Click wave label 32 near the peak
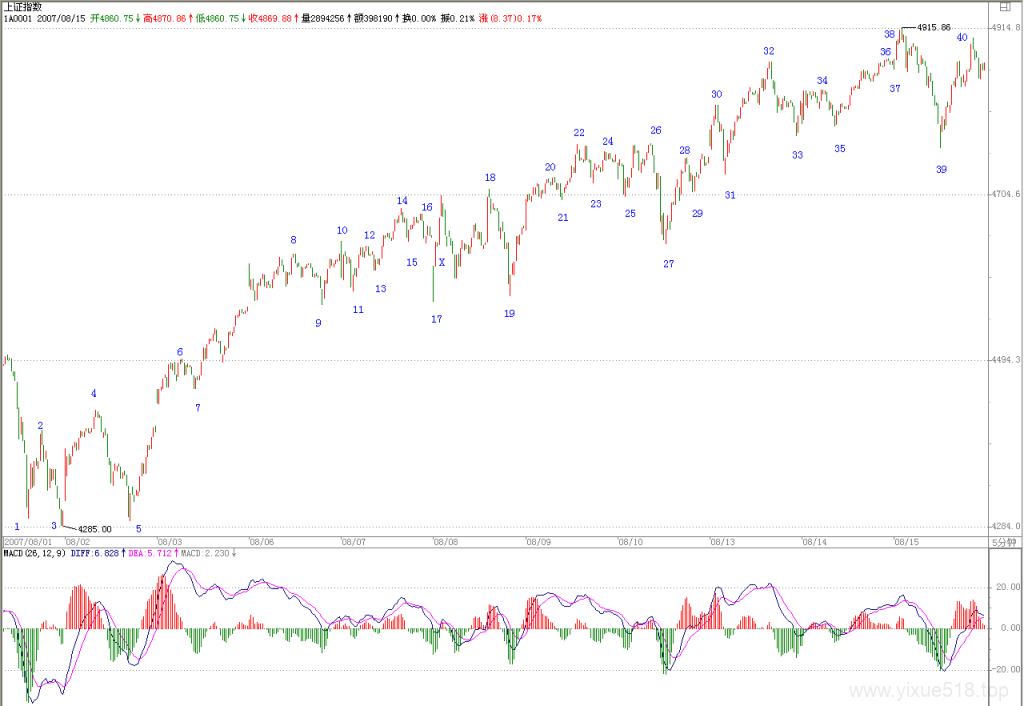The image size is (1024, 706). (x=769, y=51)
